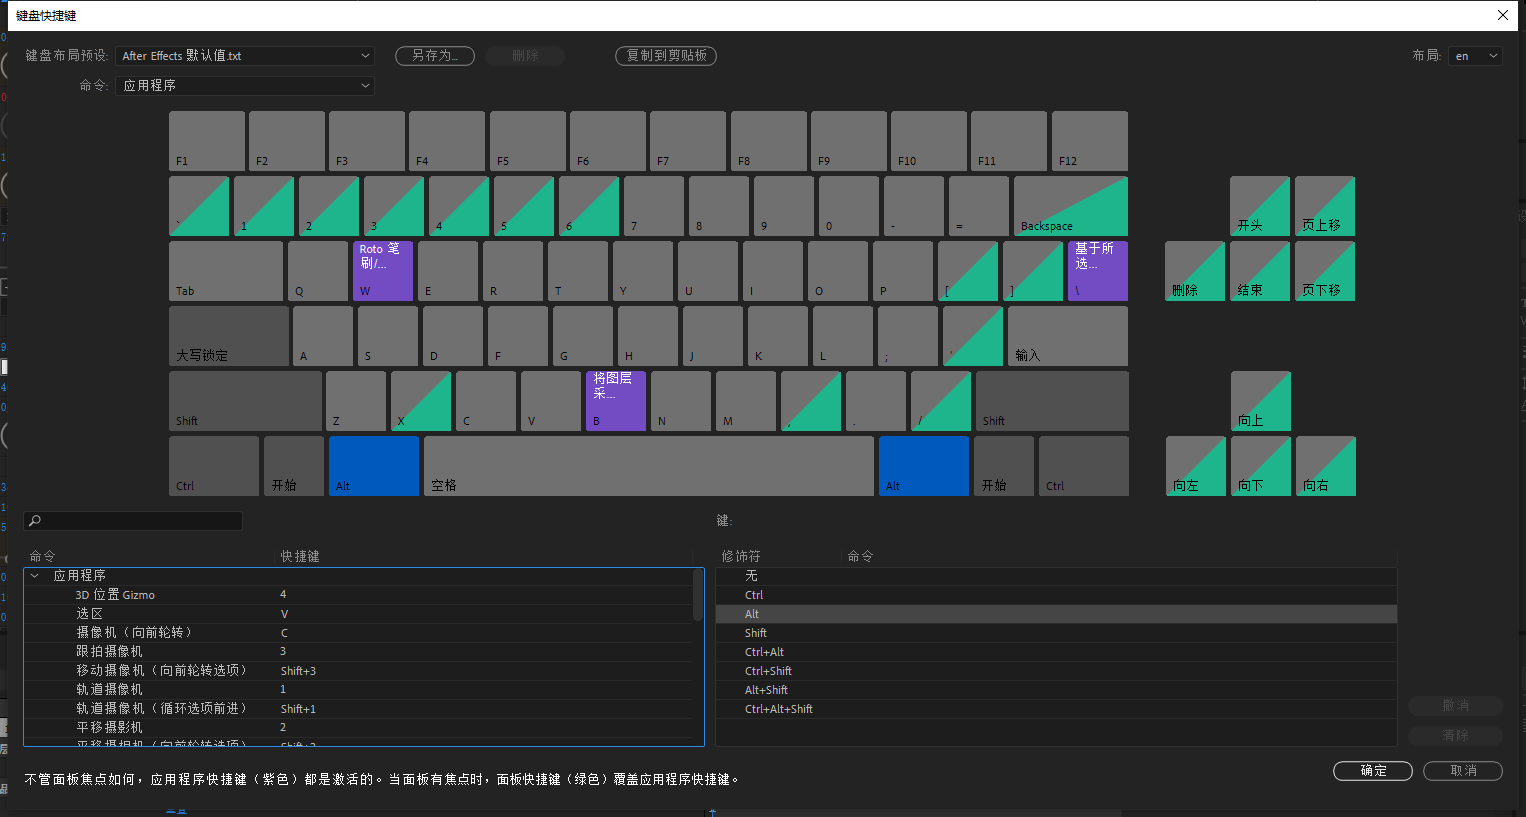Click the 另存为 button

pos(435,56)
